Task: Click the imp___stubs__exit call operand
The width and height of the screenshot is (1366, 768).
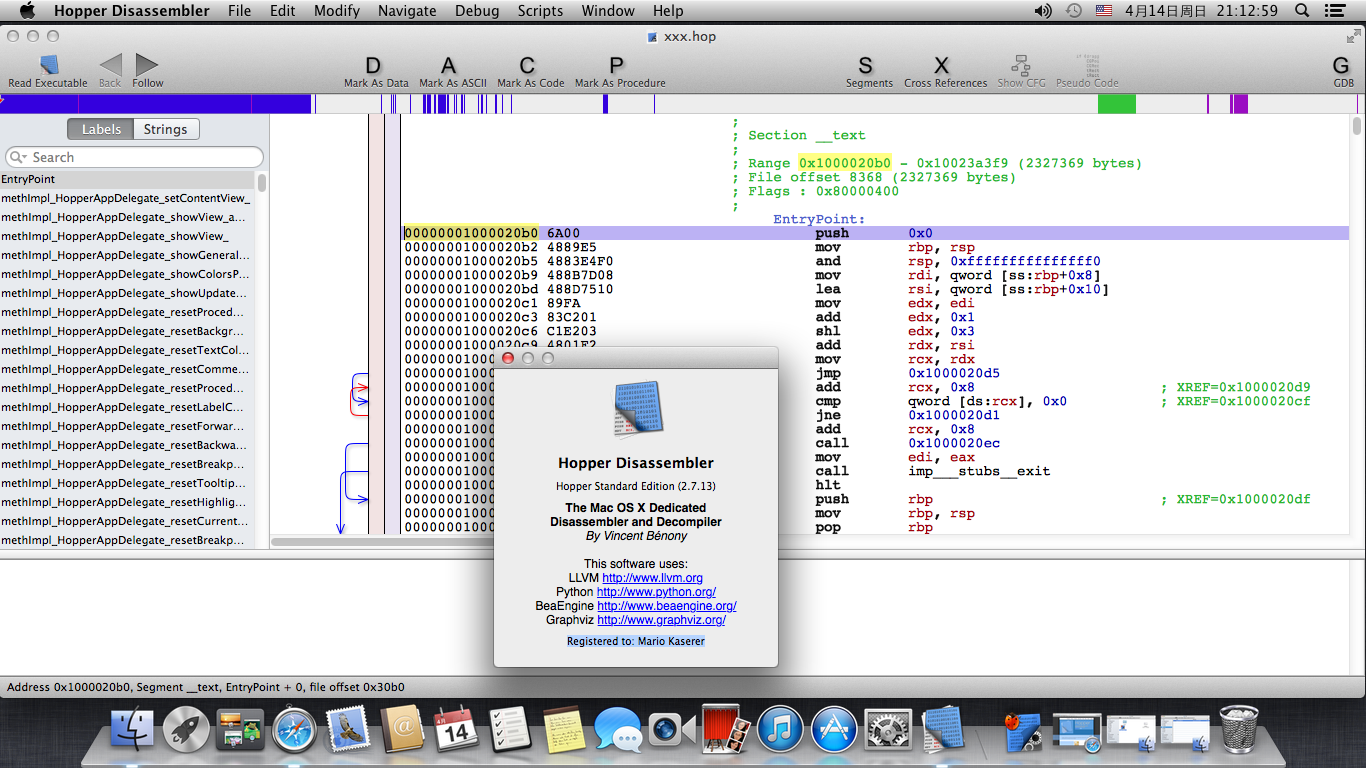Action: 979,471
